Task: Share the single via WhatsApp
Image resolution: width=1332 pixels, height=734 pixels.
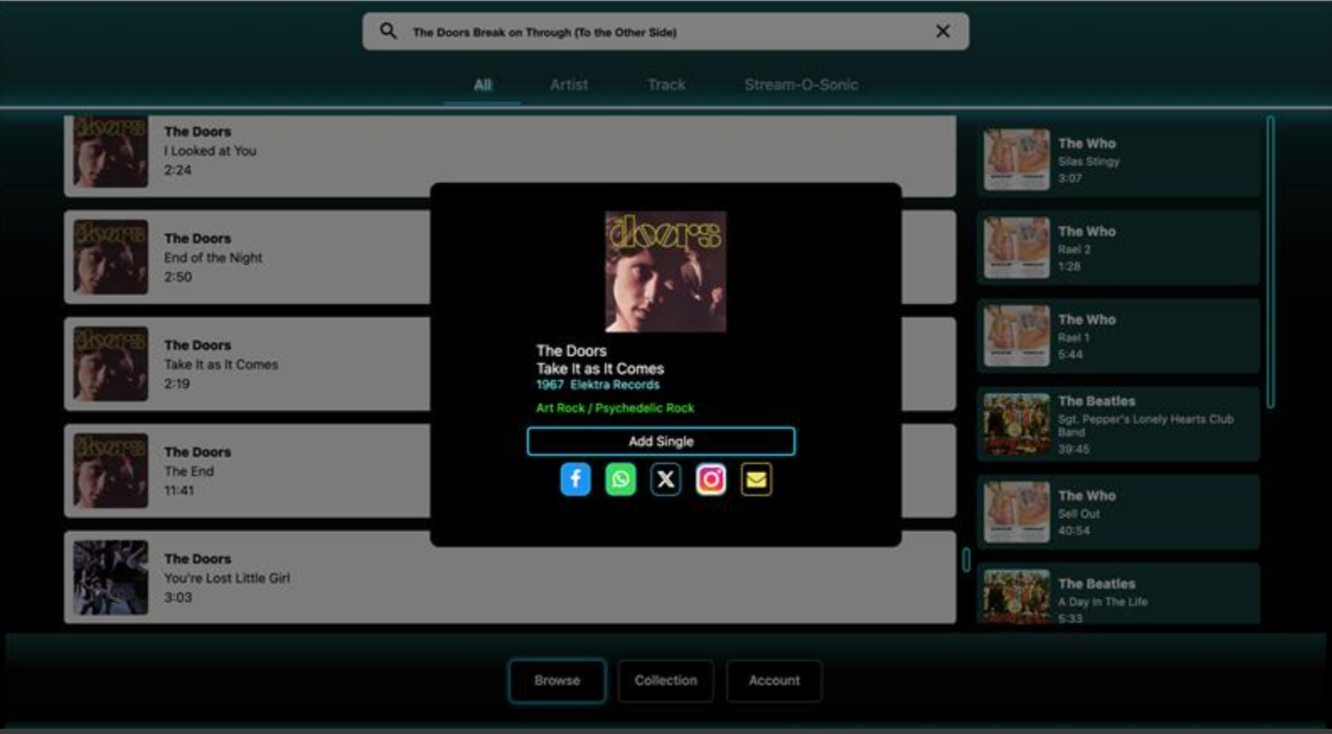Action: [620, 480]
